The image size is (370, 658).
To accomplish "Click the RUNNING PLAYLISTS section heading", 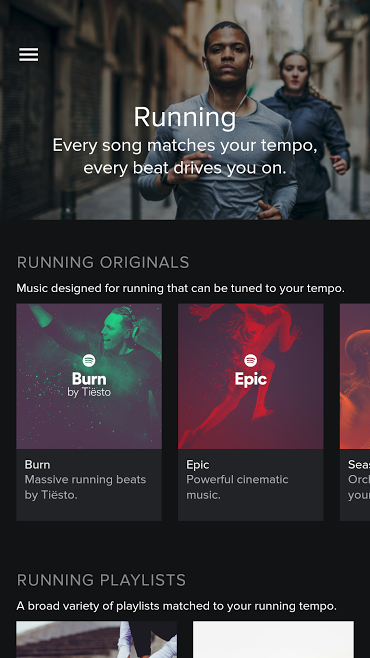I will [x=101, y=580].
